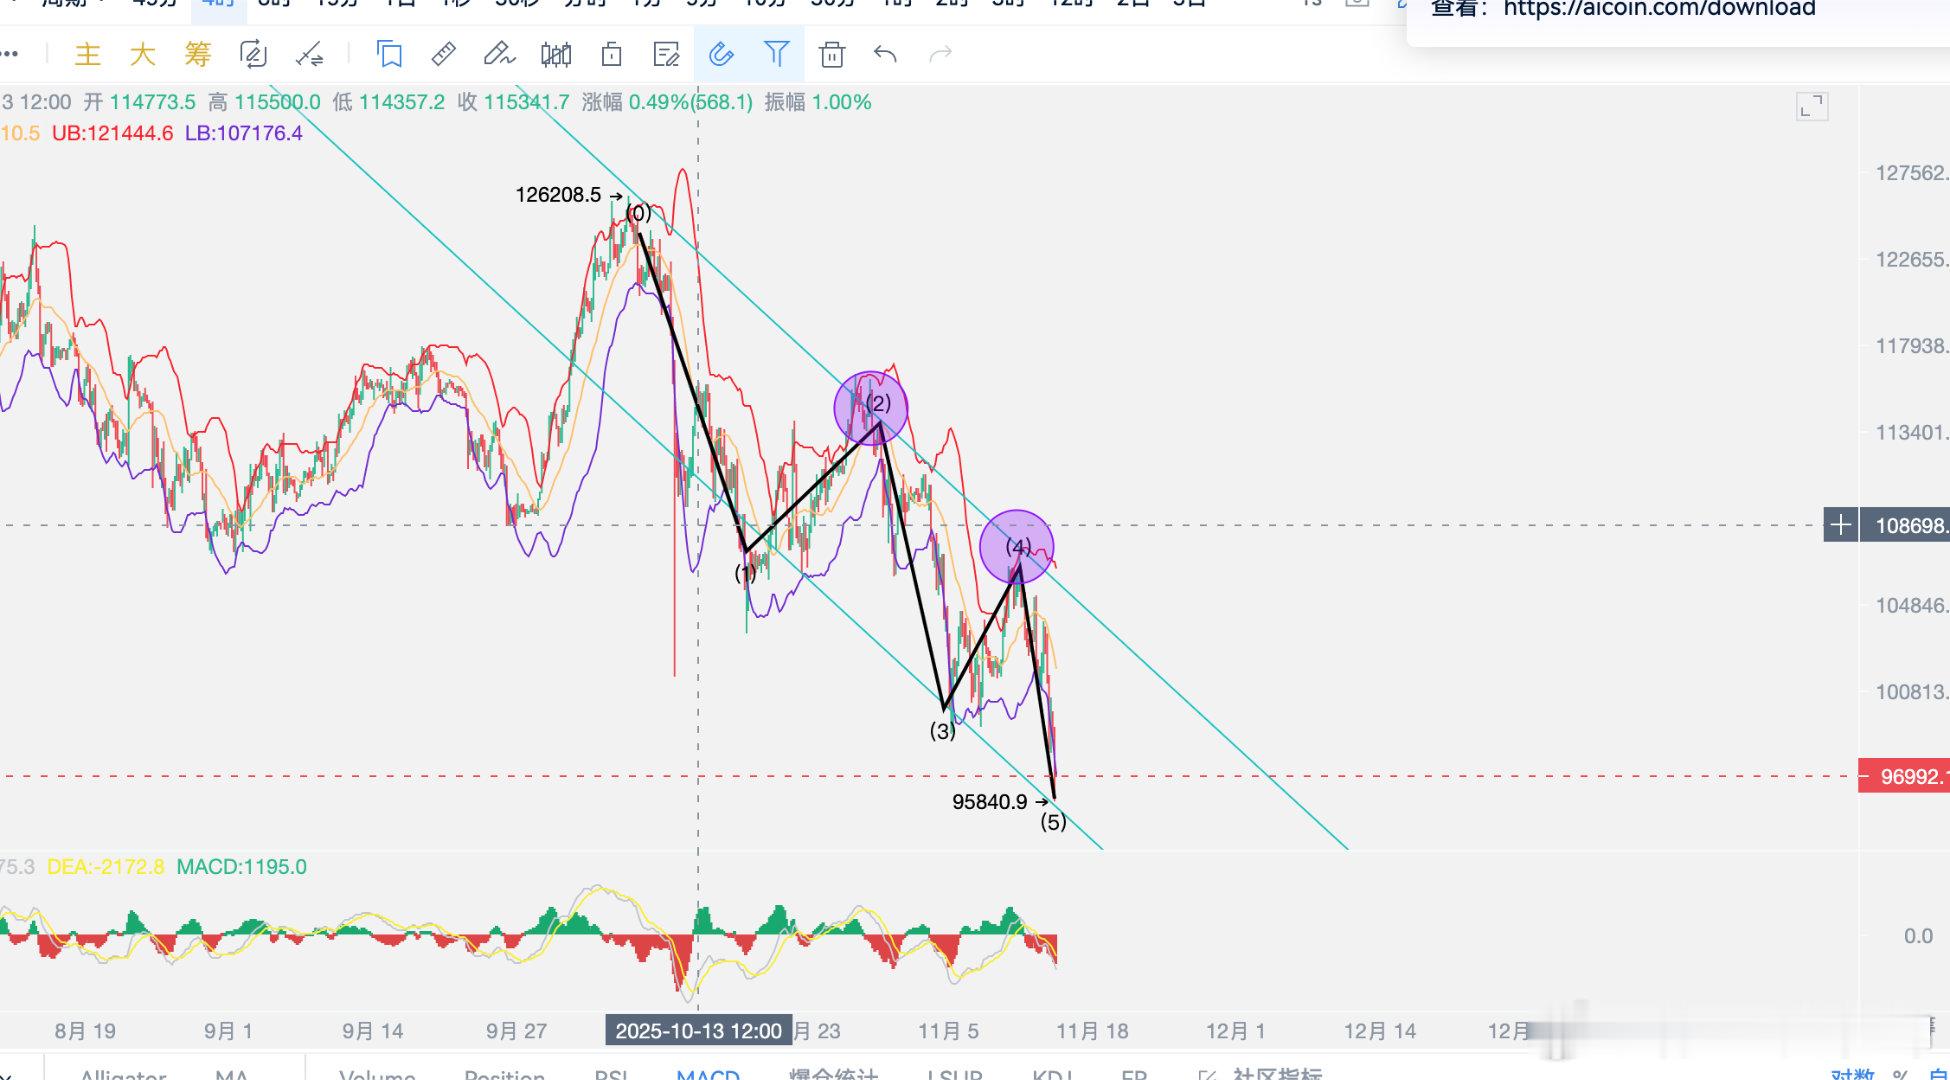
Task: Toggle the funnel filter tool
Action: click(776, 54)
